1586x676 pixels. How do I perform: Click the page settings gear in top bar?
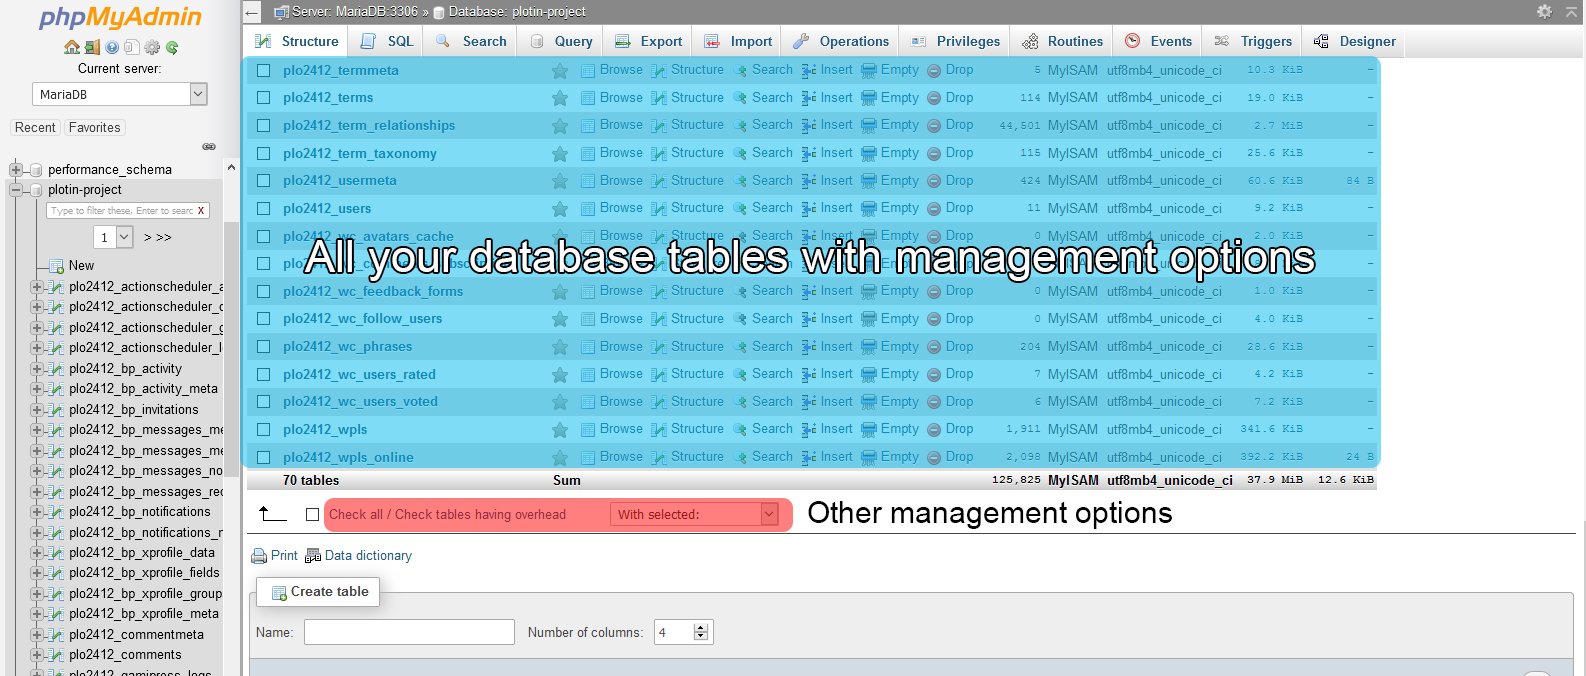(1544, 11)
